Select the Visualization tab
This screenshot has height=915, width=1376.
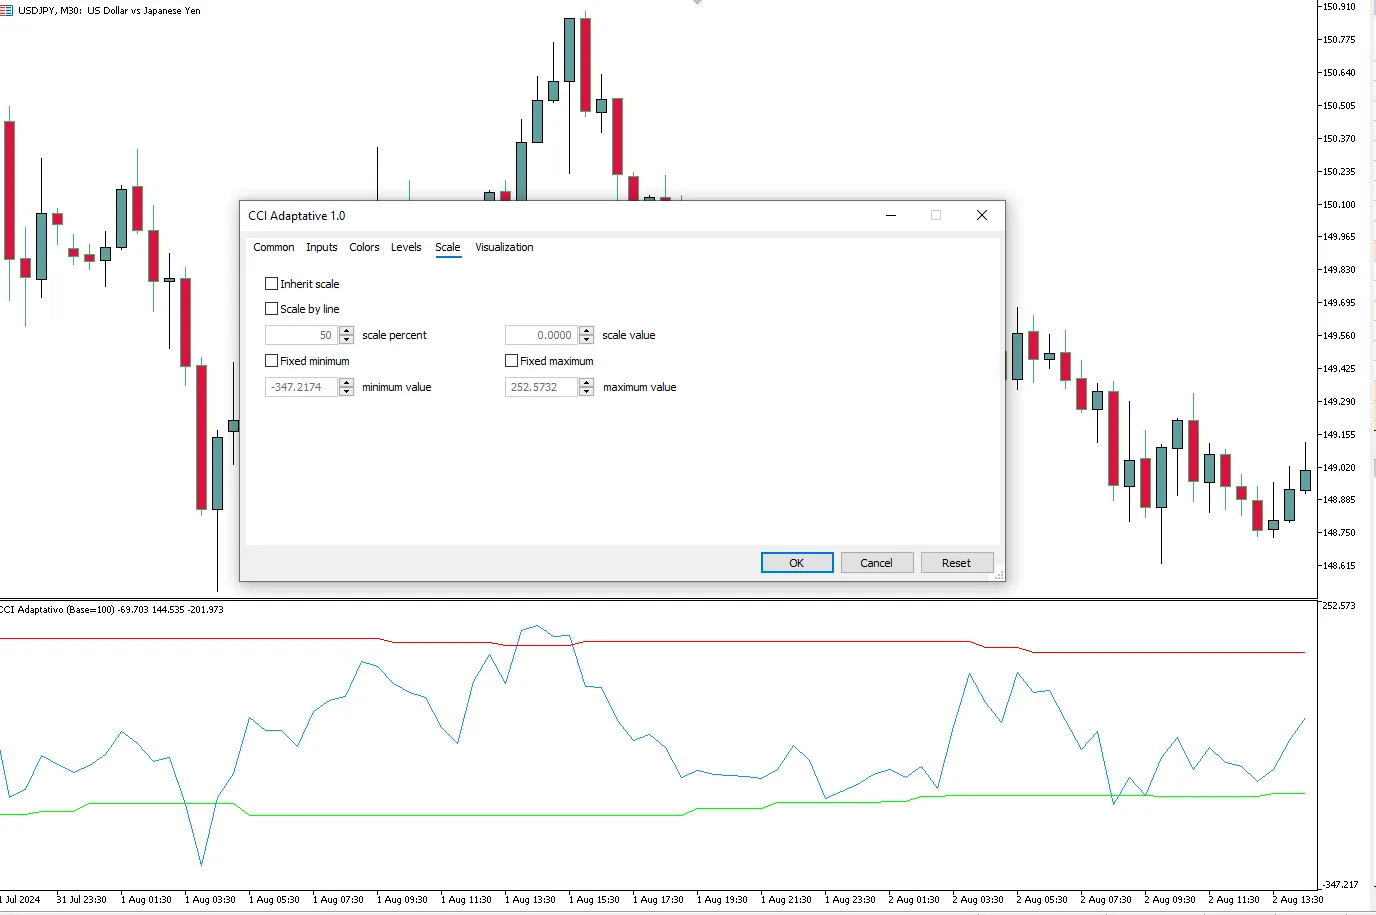tap(504, 247)
